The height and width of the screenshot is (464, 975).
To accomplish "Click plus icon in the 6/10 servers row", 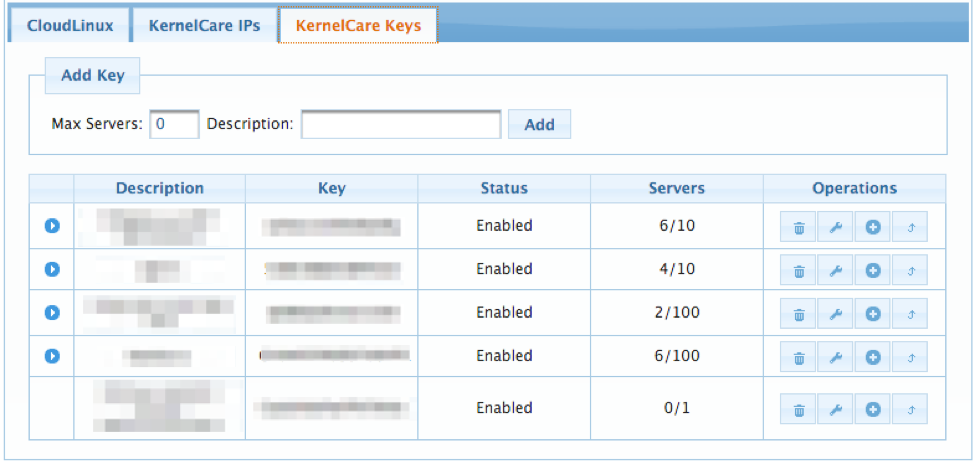I will (873, 226).
